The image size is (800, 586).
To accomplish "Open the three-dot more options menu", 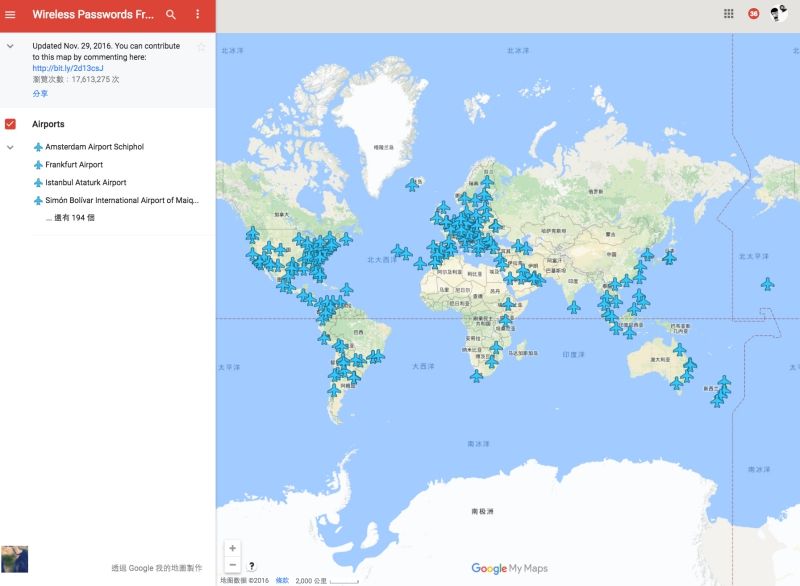I will 197,15.
